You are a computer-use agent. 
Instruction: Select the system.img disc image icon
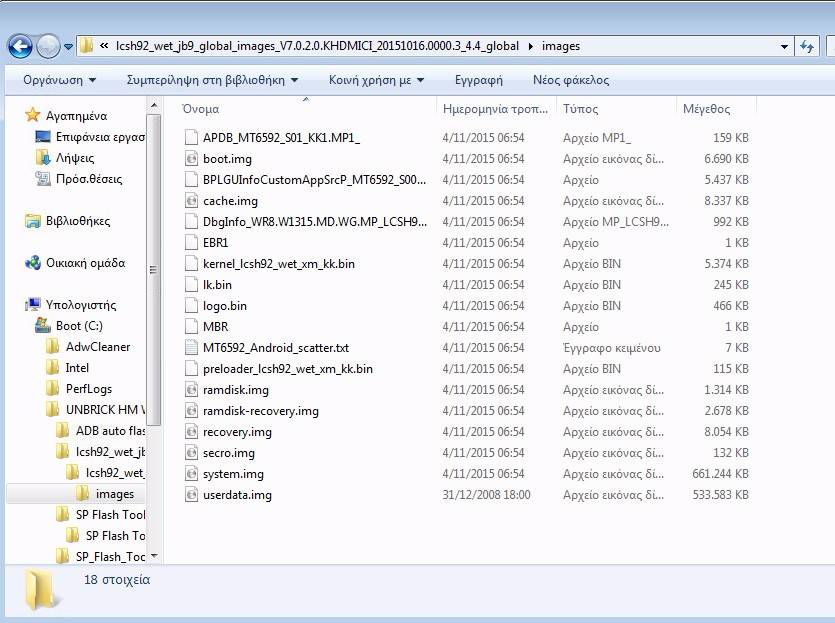[x=193, y=474]
